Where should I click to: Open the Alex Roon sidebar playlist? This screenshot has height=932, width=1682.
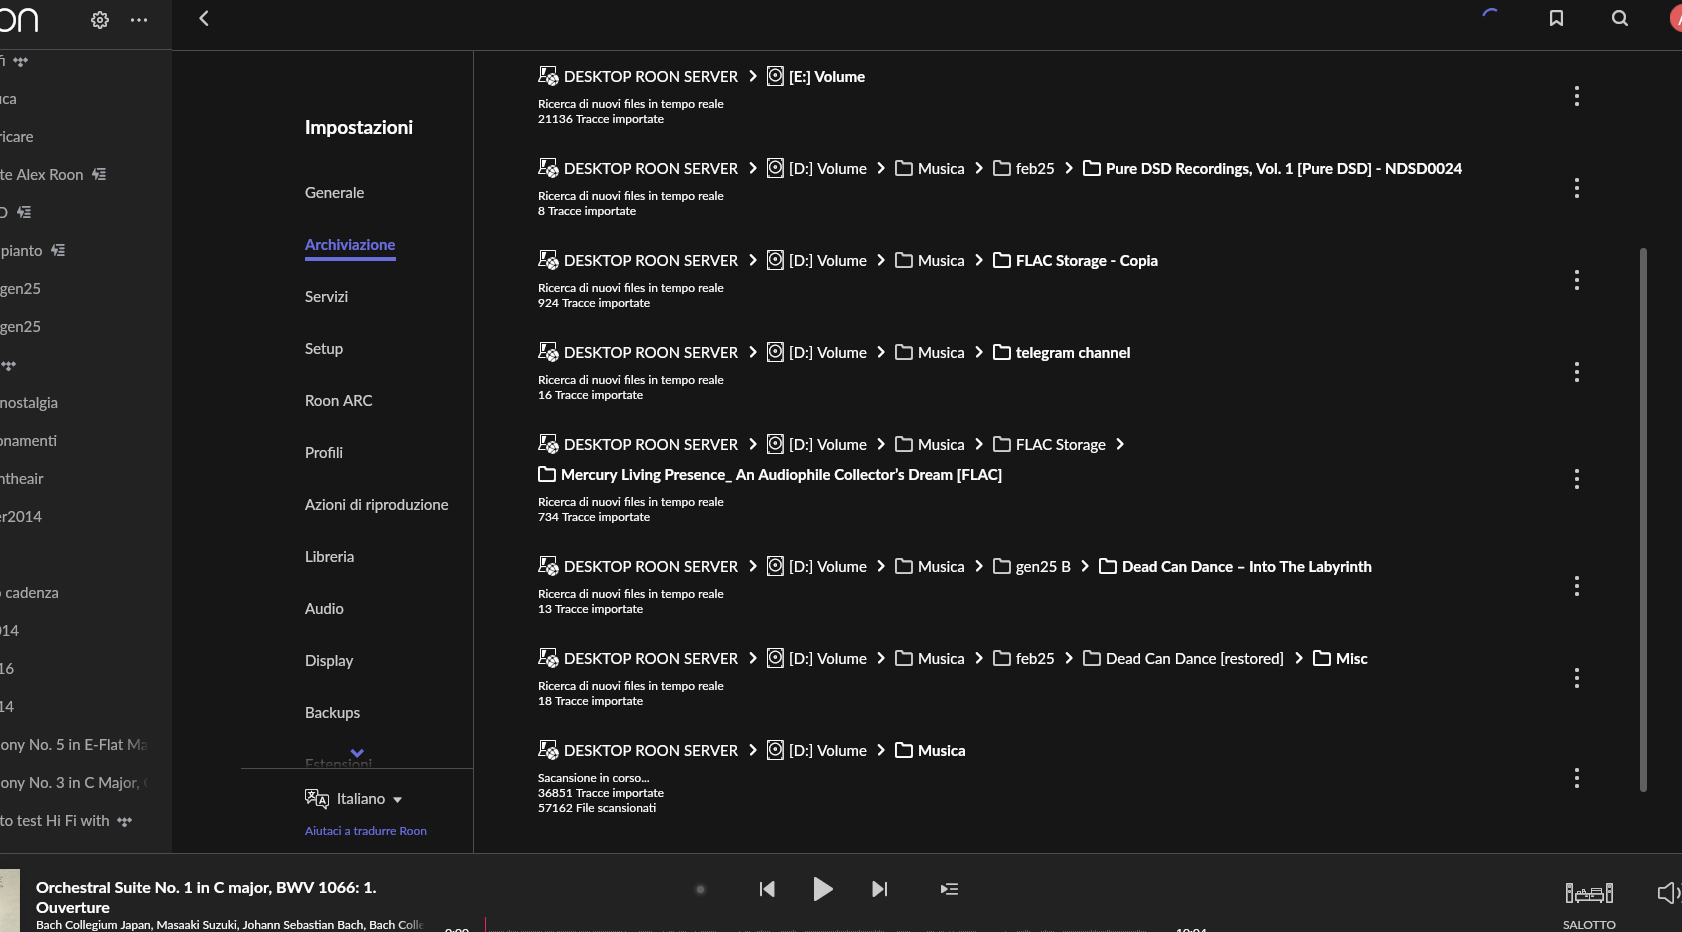click(42, 174)
